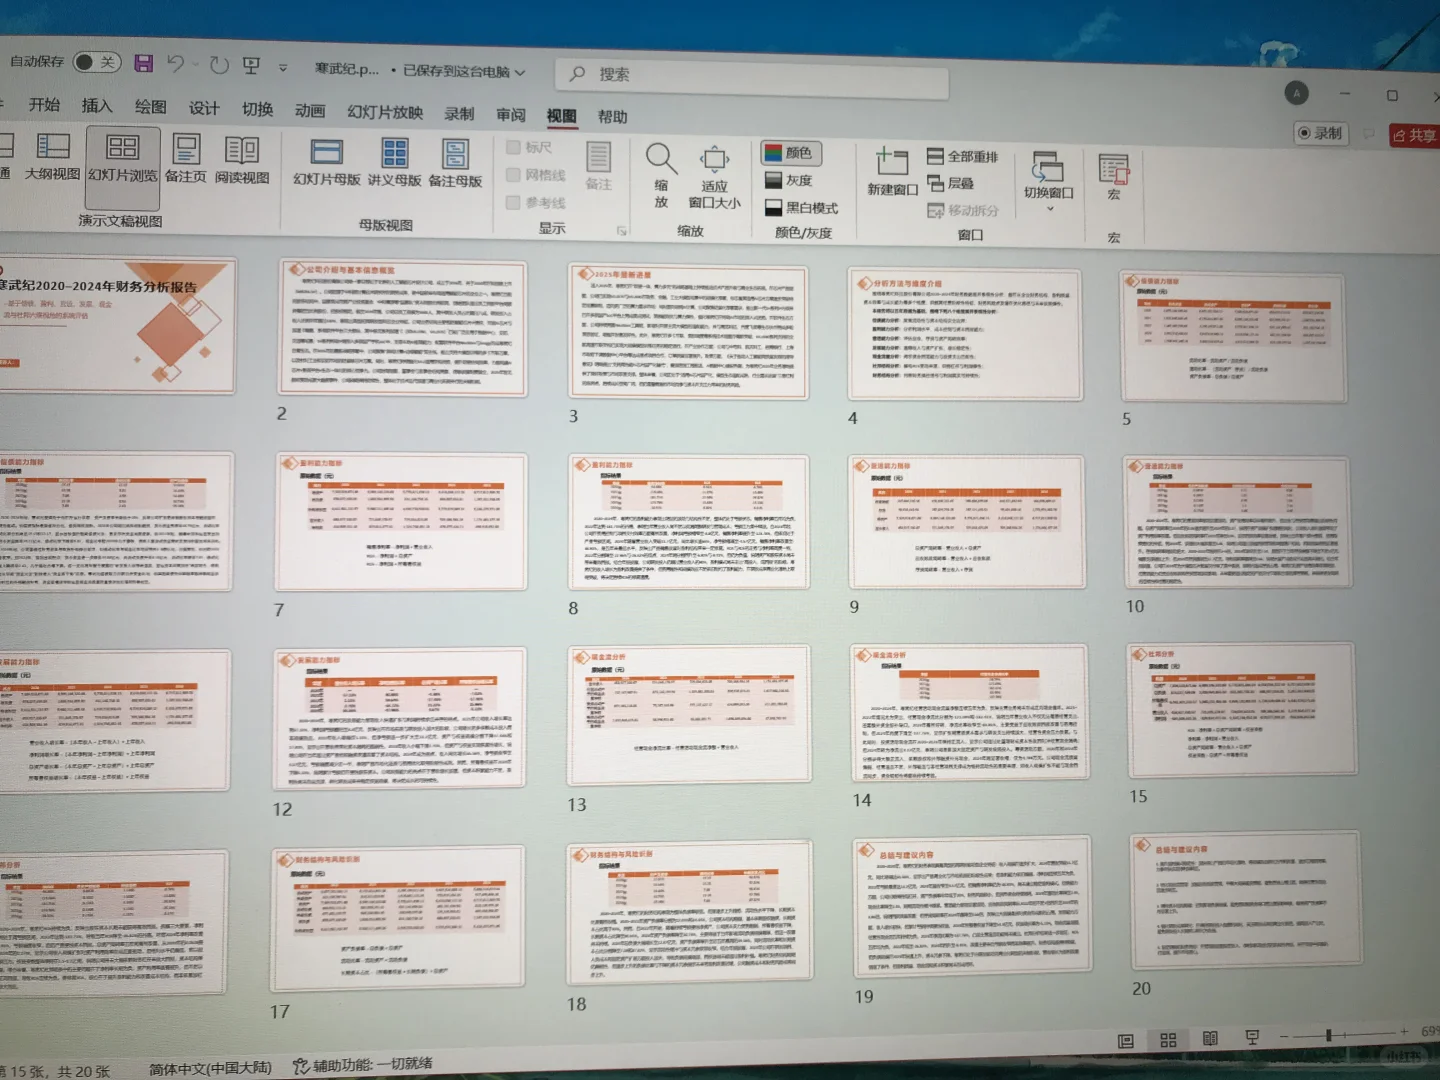1440x1080 pixels.
Task: Open the 动画 Animations tab
Action: [x=310, y=110]
